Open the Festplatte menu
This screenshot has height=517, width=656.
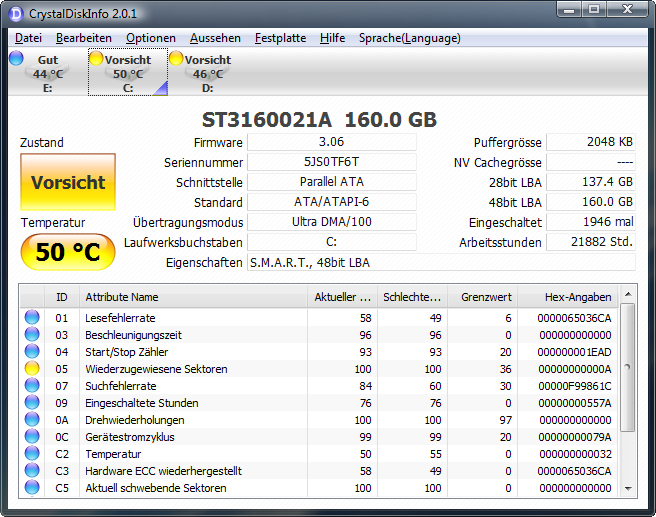(x=280, y=38)
